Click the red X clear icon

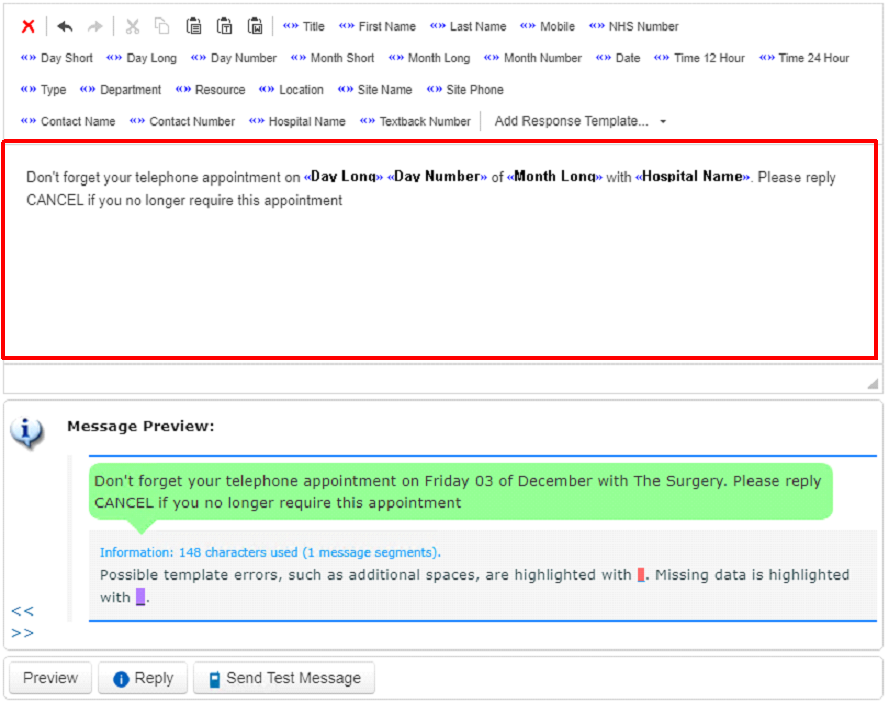29,27
